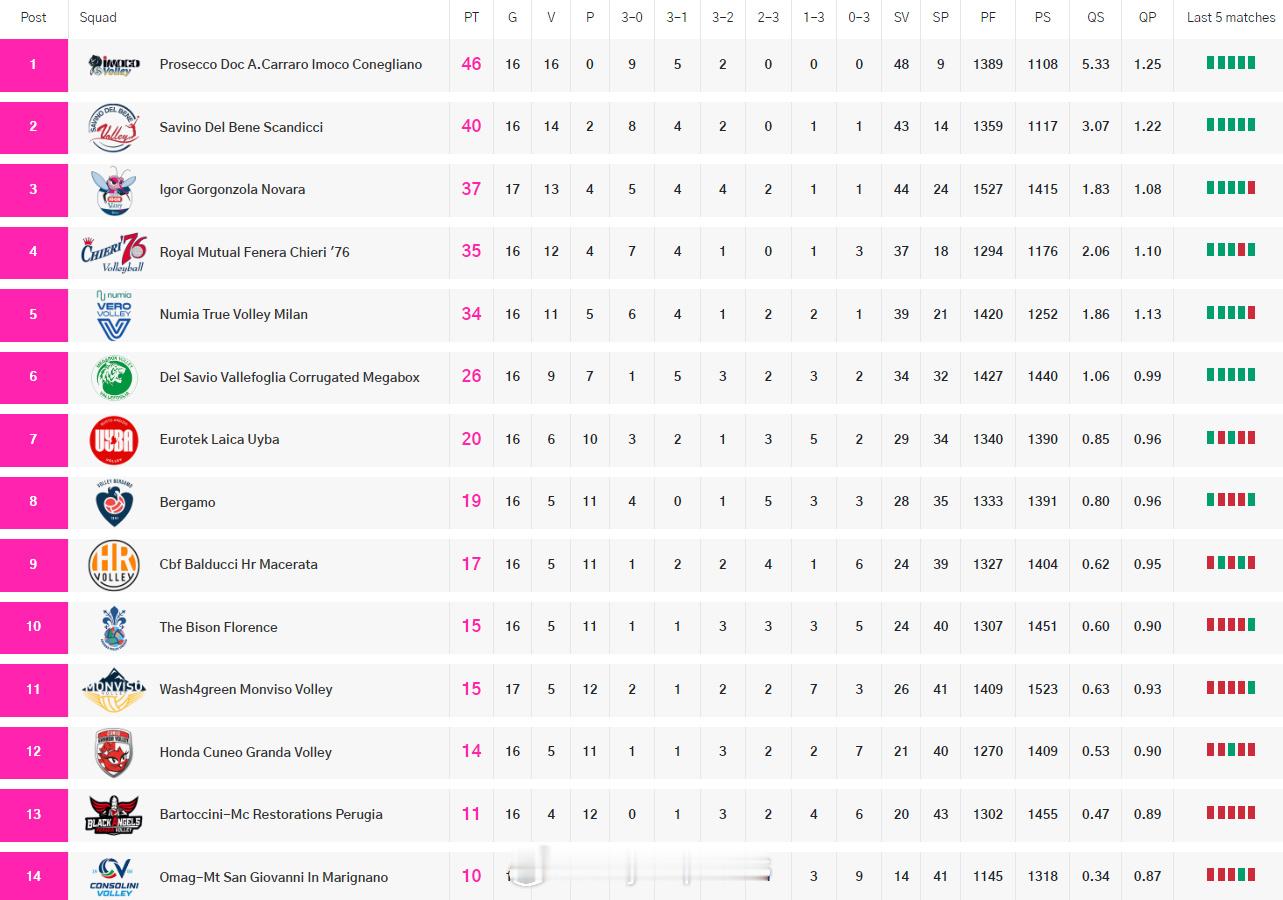Open Wash4green Monviso Volley team link
The width and height of the screenshot is (1283, 900).
(x=246, y=689)
